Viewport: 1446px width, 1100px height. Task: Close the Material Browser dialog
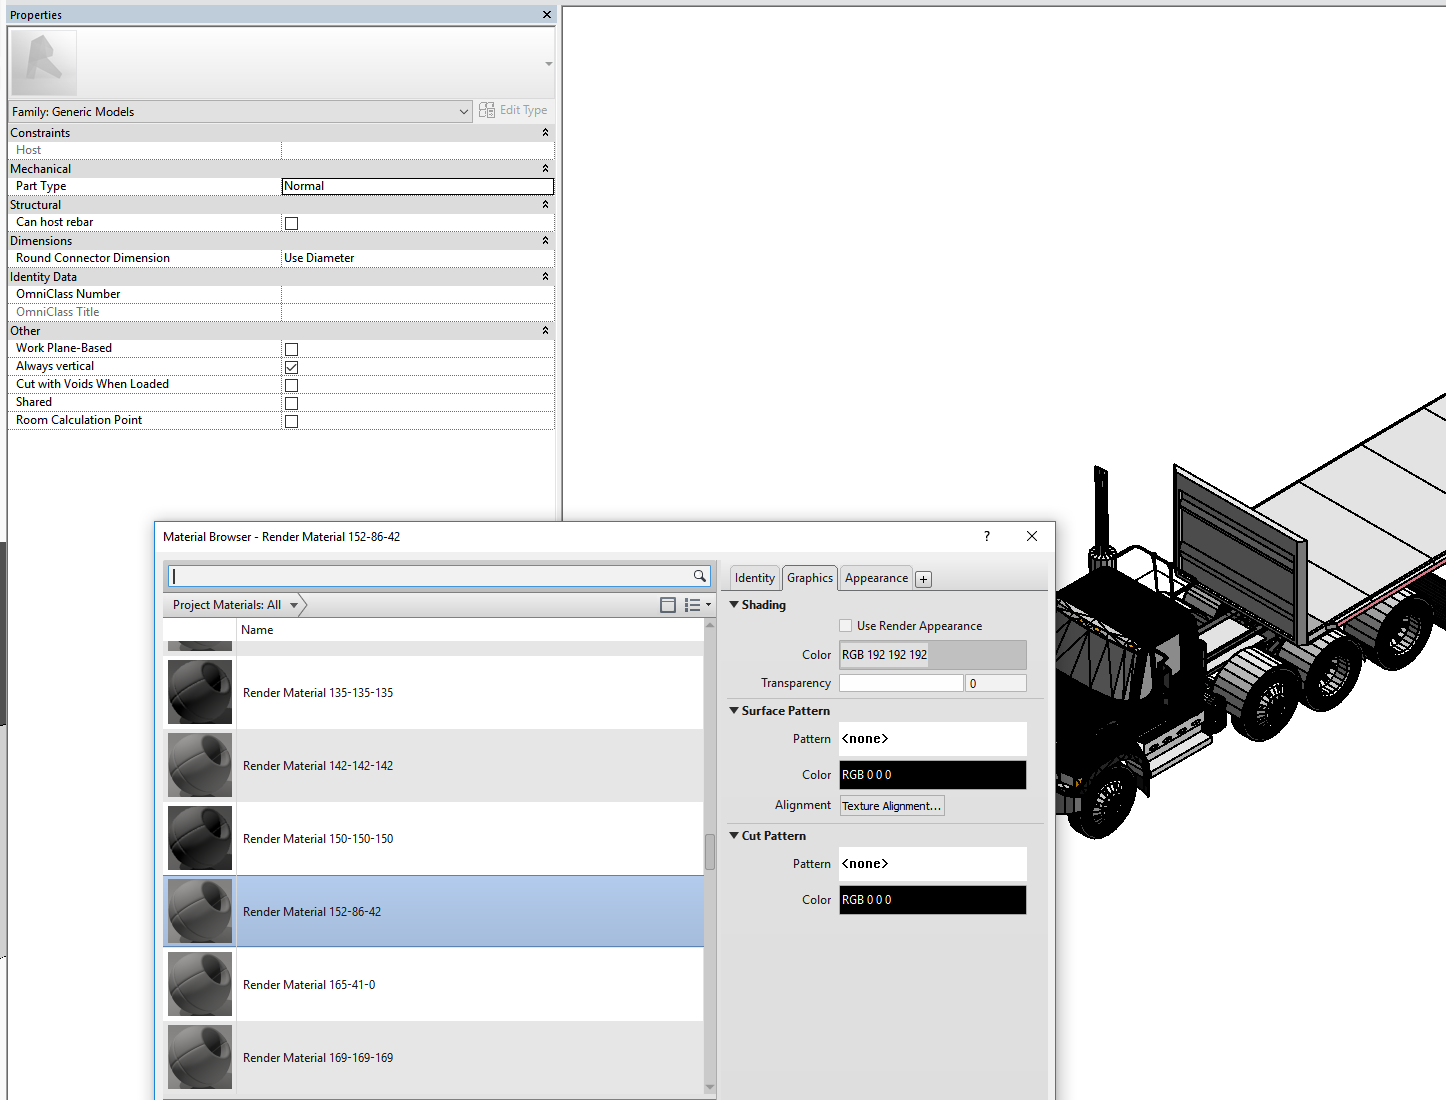[x=1032, y=536]
